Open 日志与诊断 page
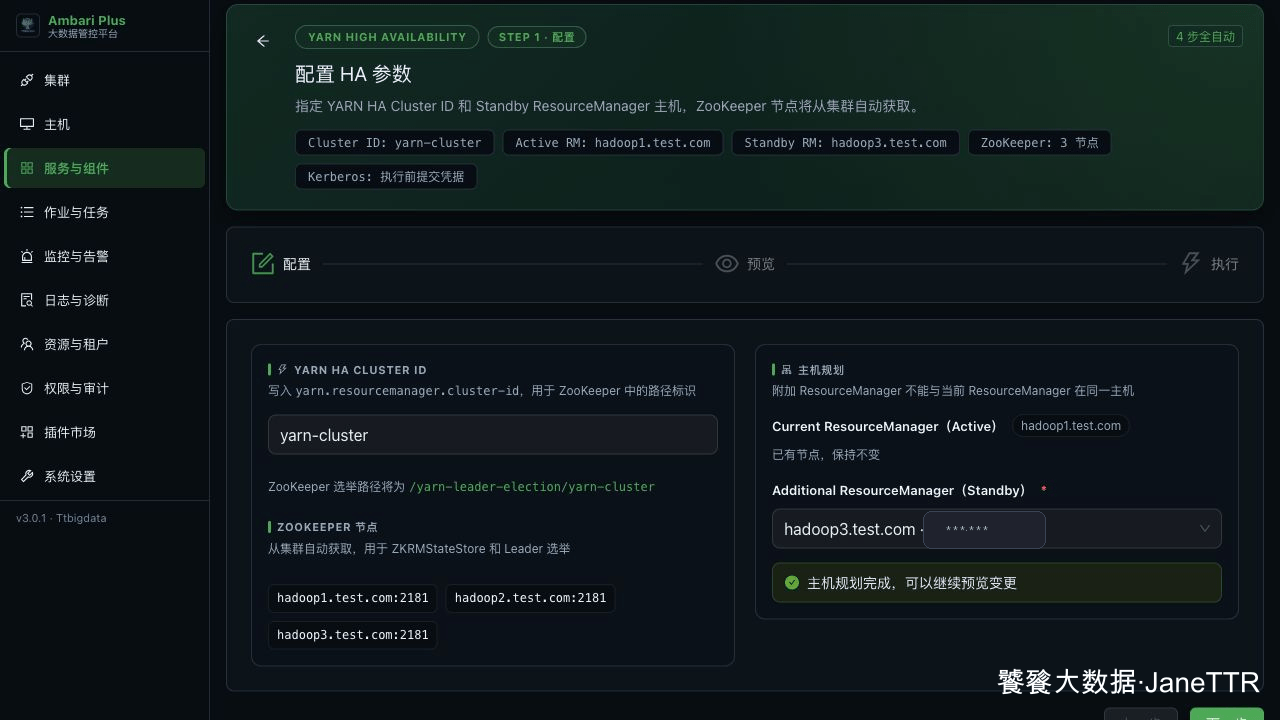1280x720 pixels. 105,300
